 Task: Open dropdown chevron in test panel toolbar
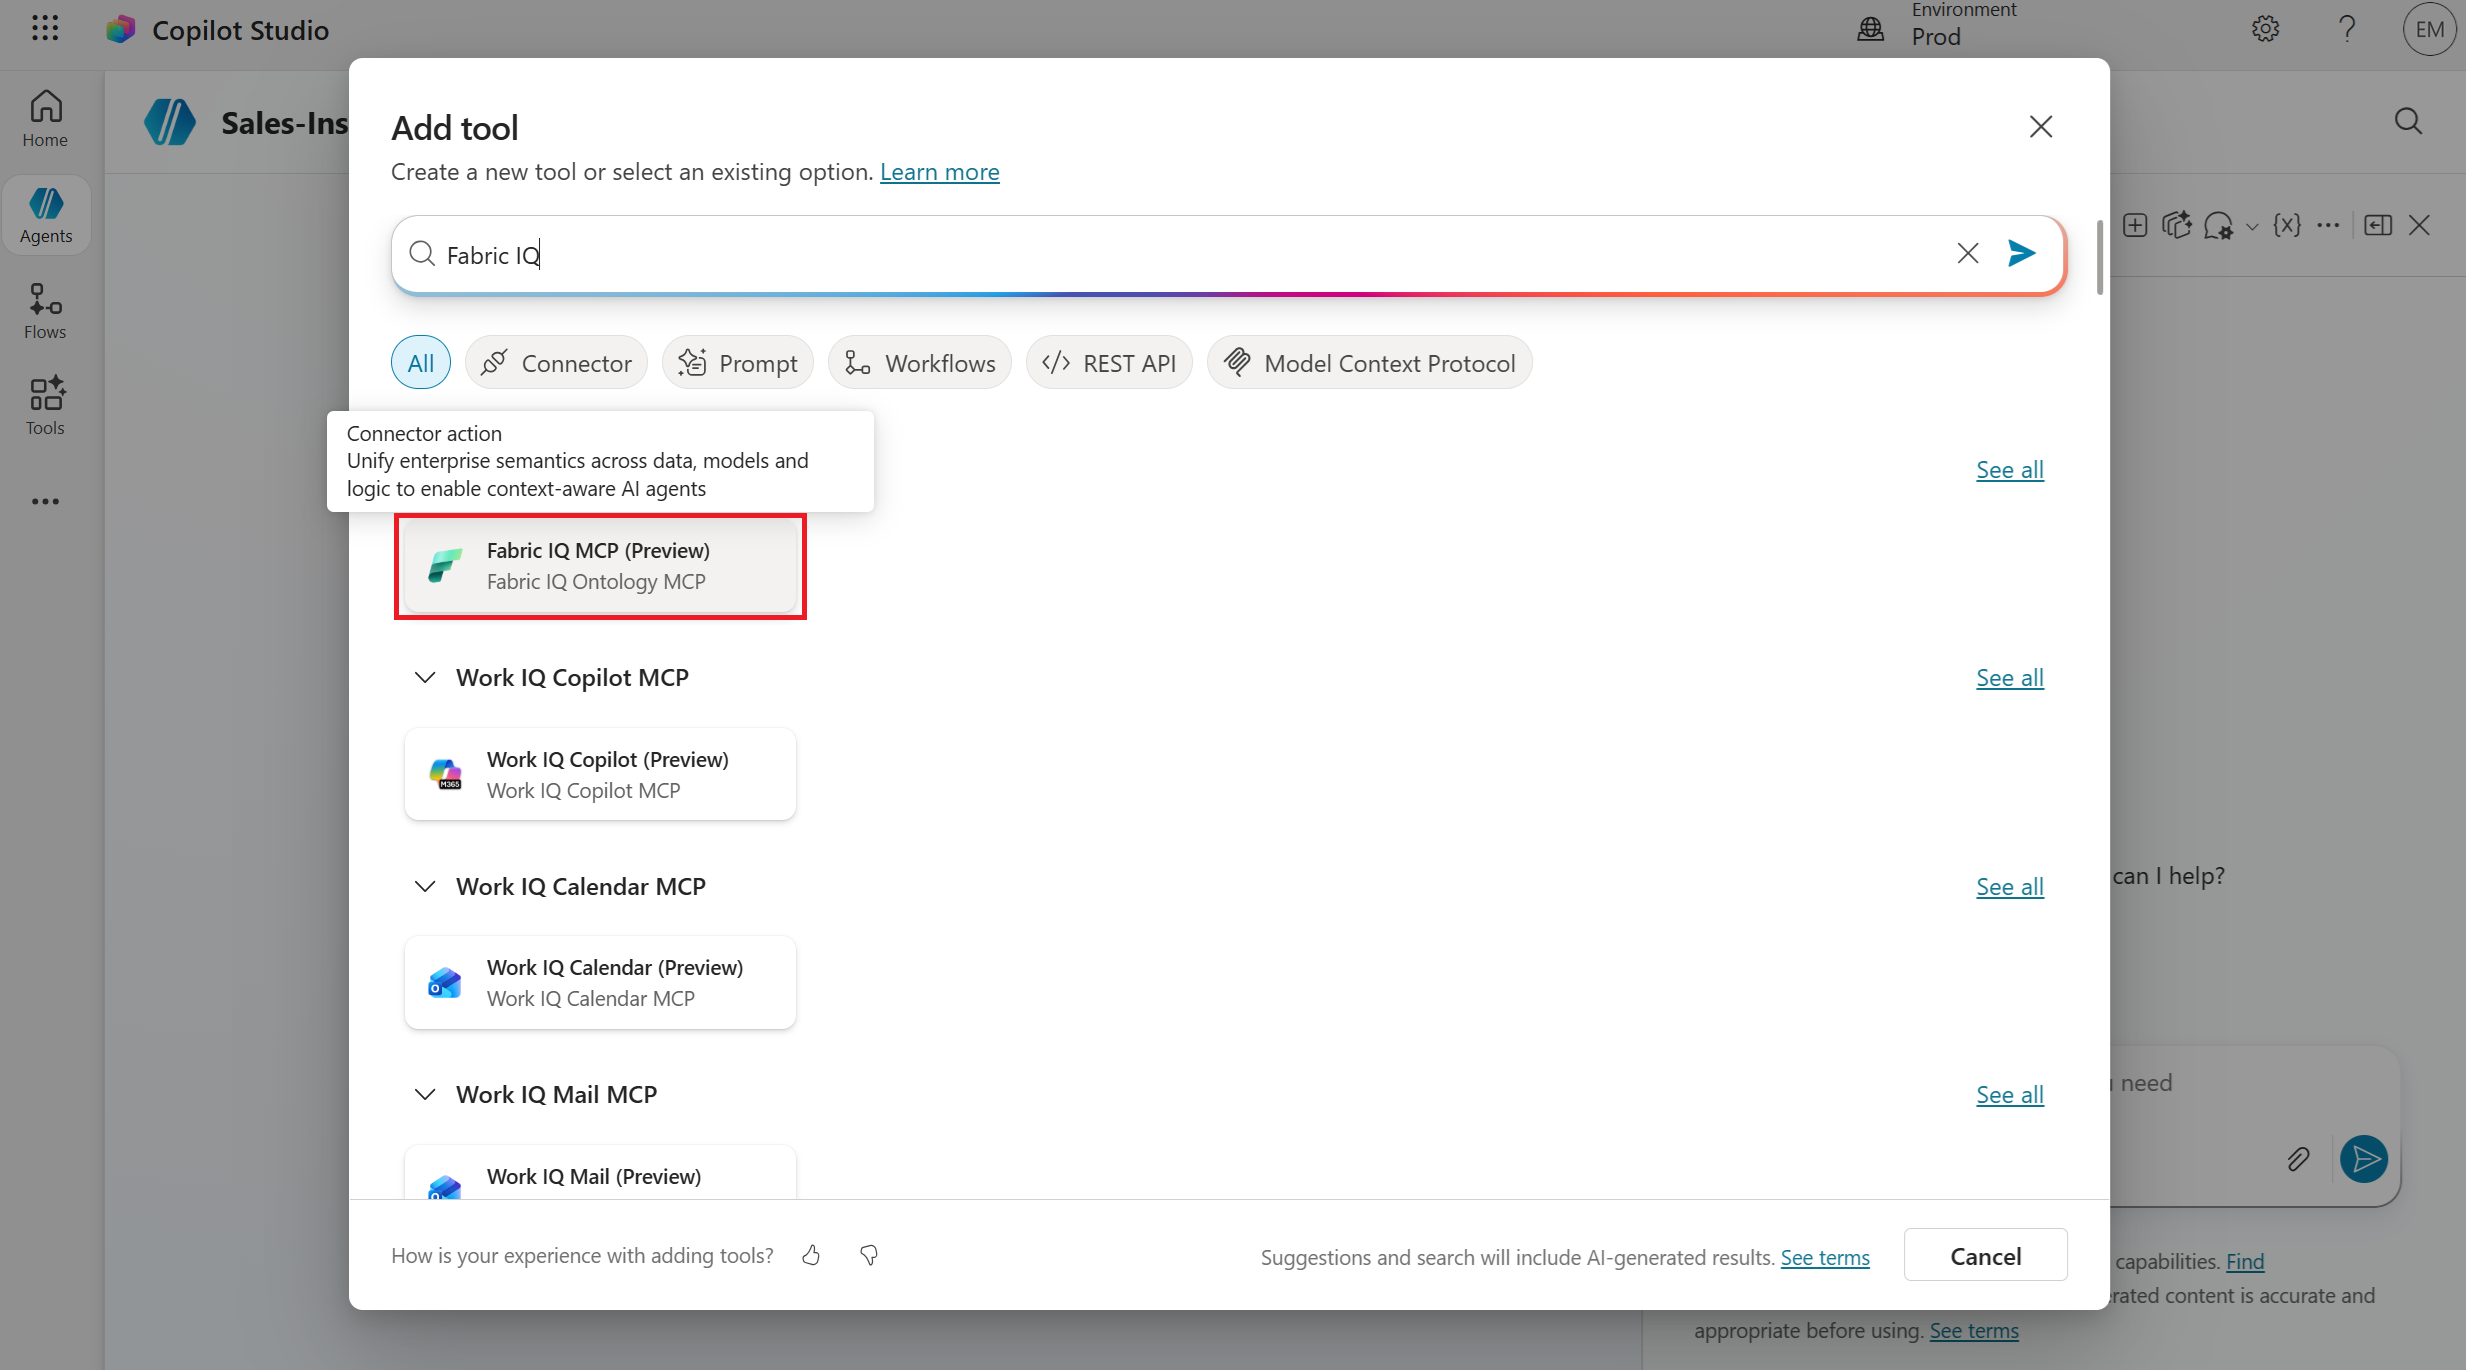click(x=2252, y=226)
